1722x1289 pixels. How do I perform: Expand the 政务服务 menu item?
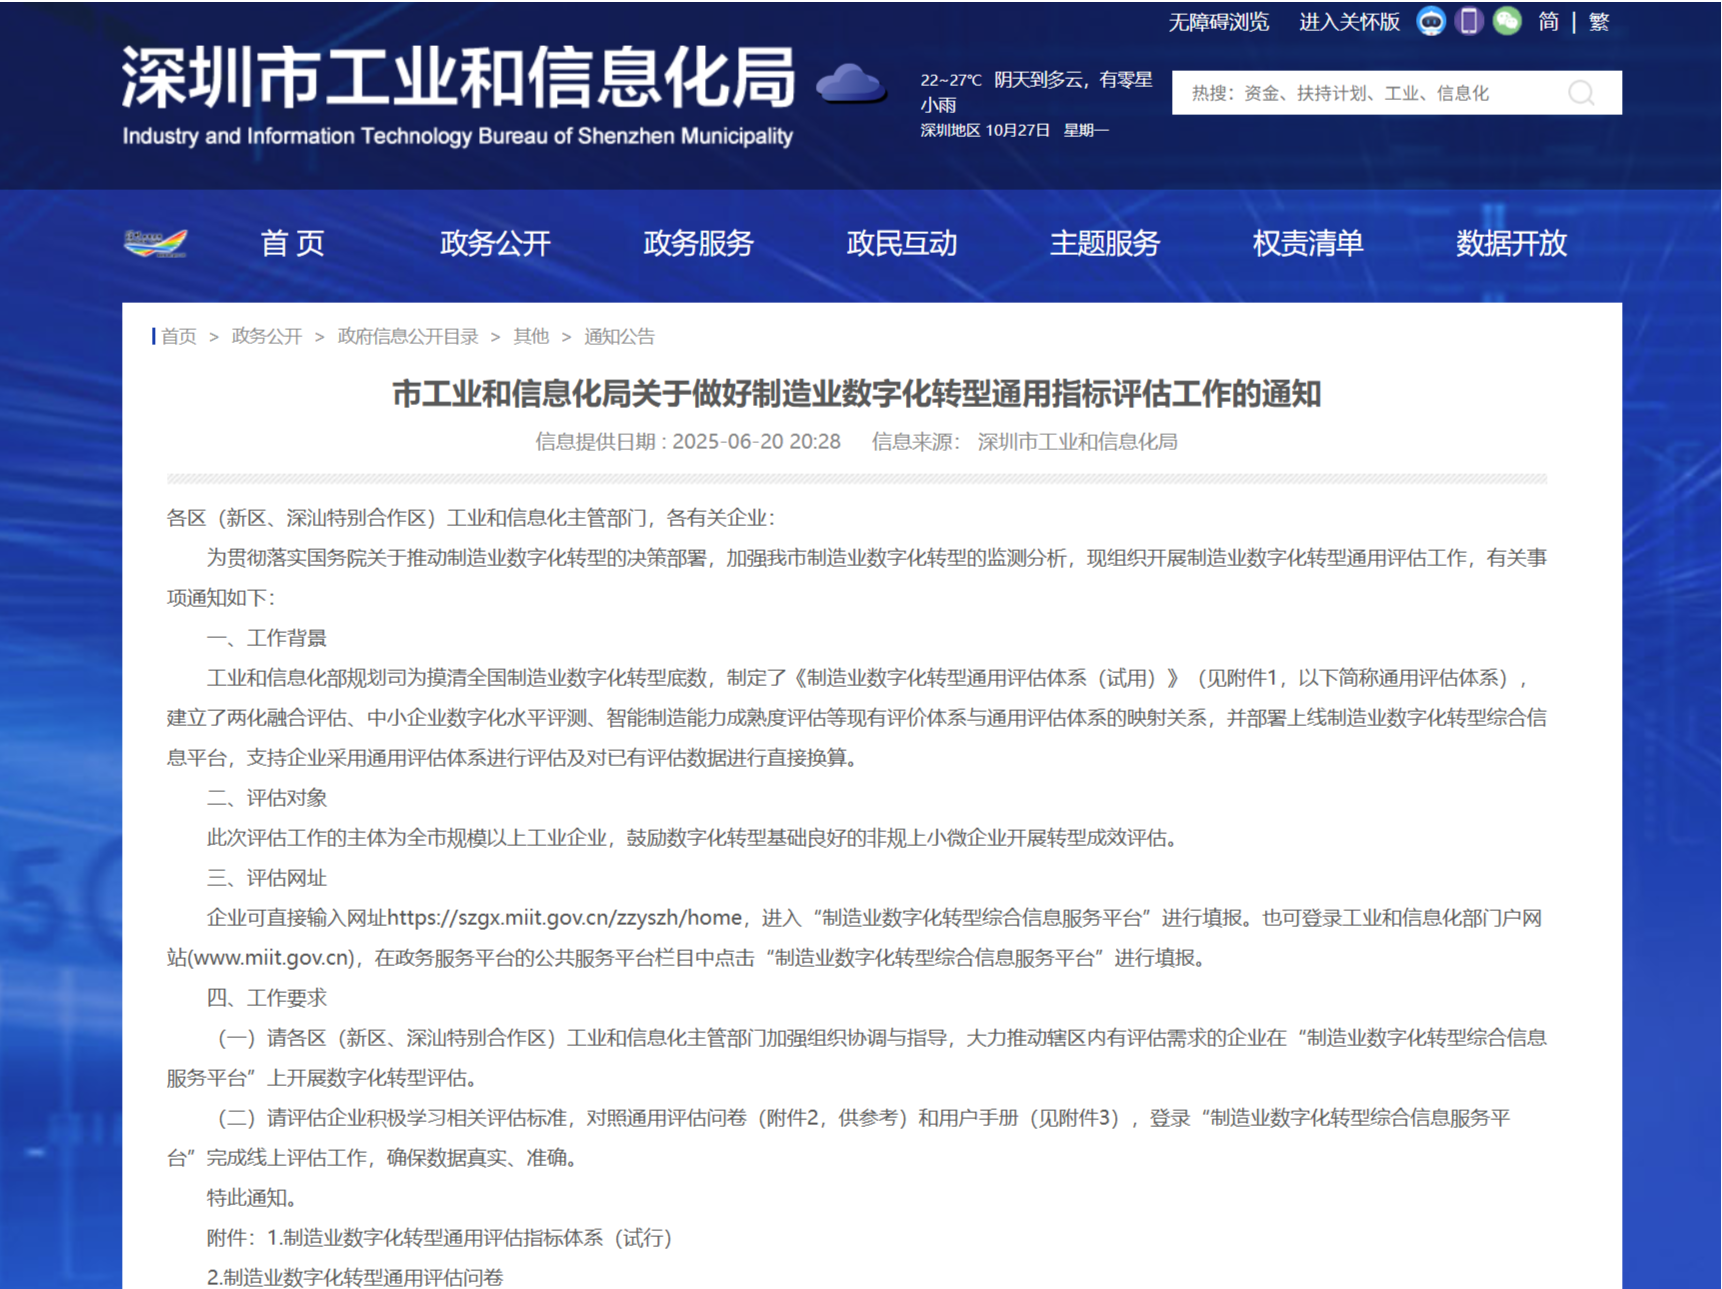(698, 244)
